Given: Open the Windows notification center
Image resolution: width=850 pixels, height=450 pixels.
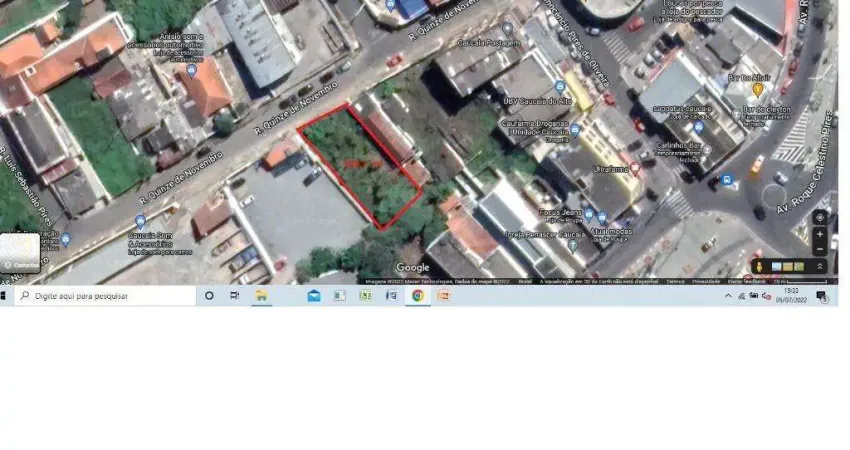Looking at the screenshot, I should click(822, 296).
